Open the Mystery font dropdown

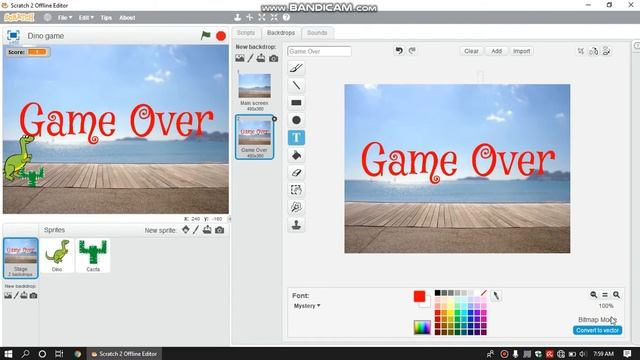pyautogui.click(x=307, y=306)
